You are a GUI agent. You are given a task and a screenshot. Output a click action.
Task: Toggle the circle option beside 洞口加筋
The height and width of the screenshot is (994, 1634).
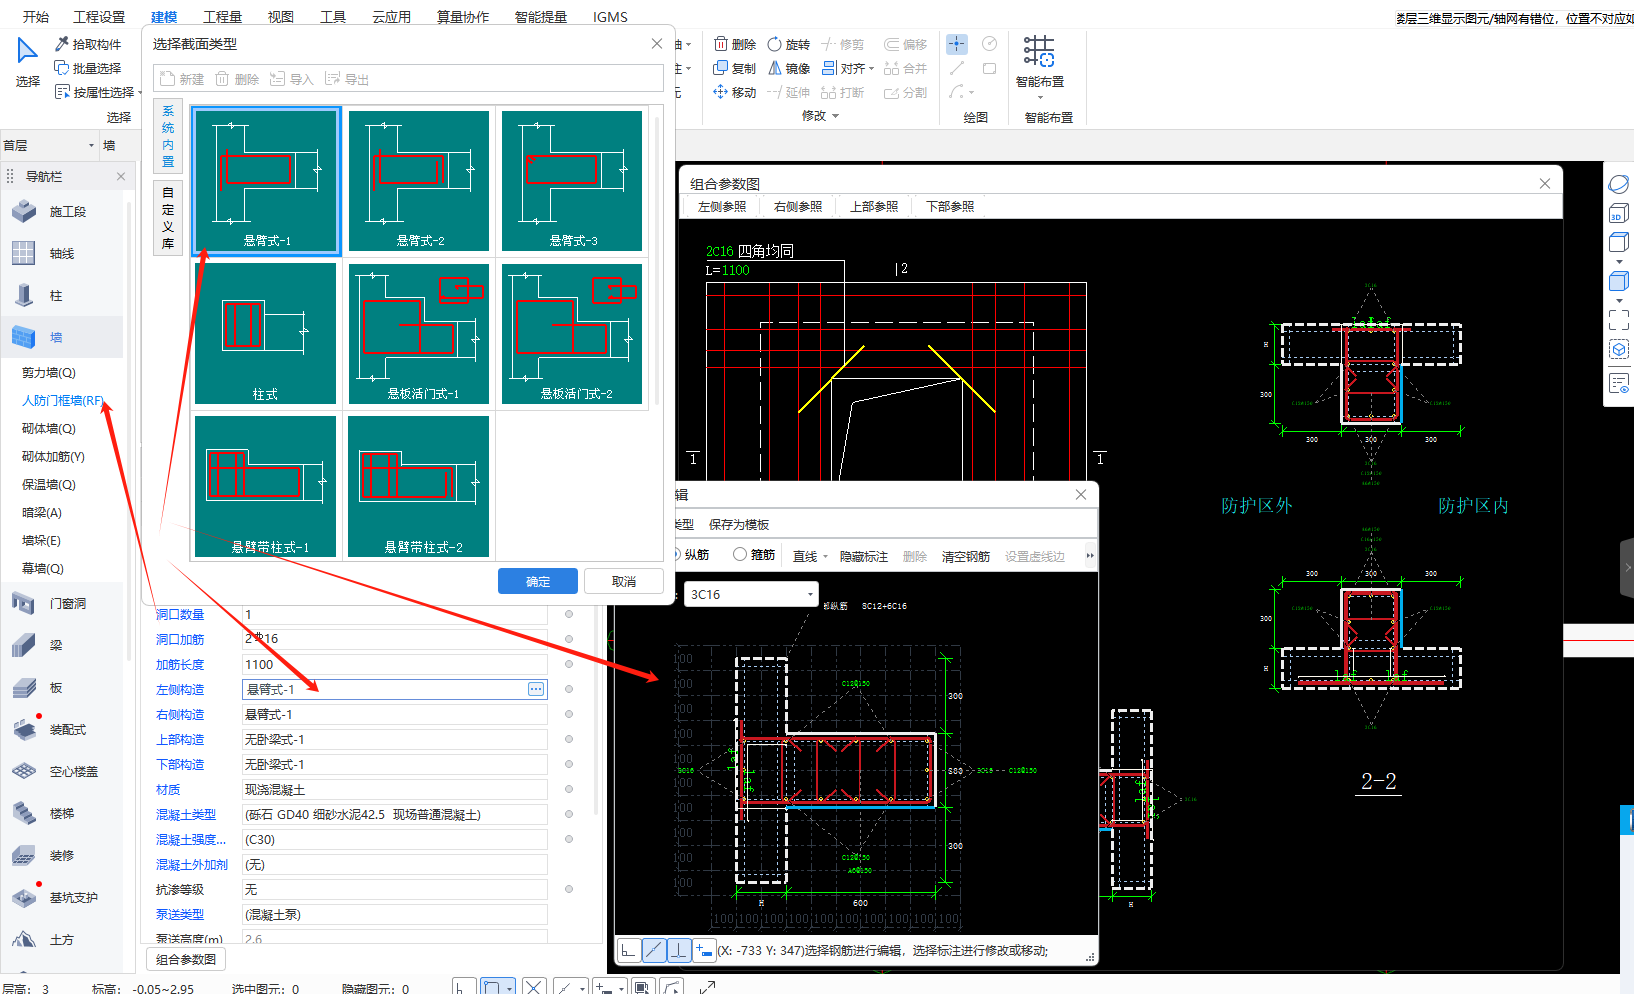pos(569,639)
